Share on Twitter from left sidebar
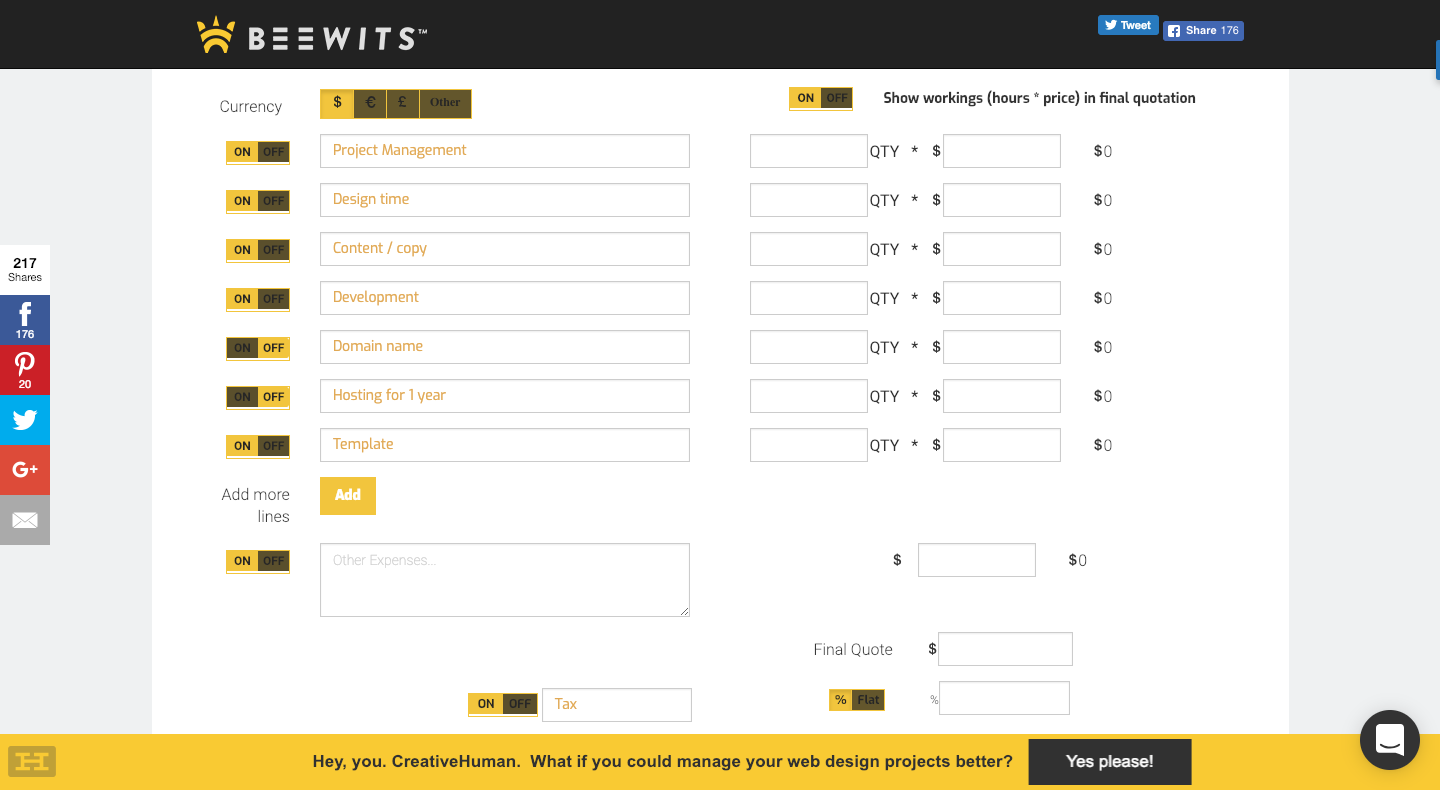 click(x=25, y=420)
